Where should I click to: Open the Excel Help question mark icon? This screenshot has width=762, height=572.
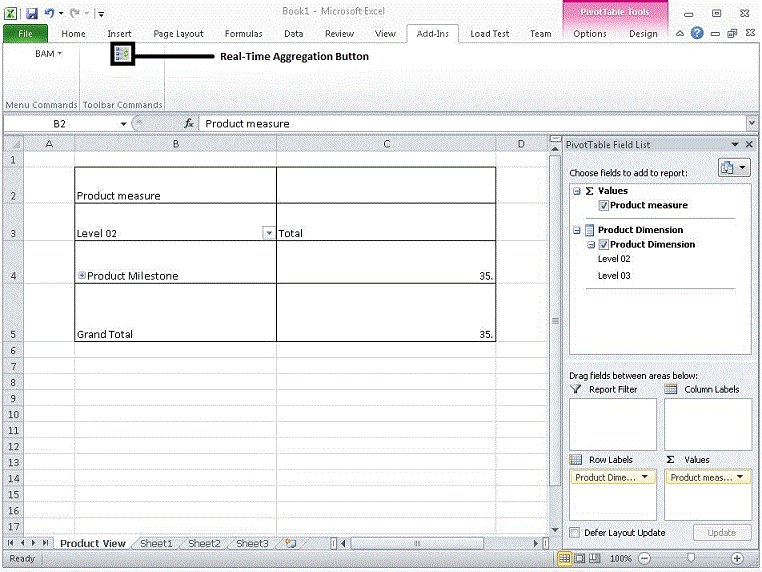697,33
